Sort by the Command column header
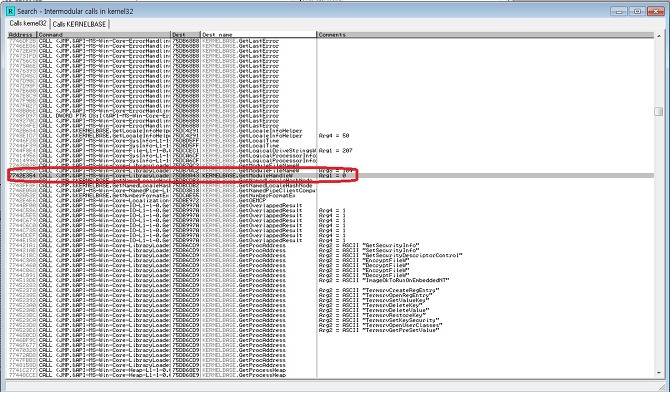 (104, 35)
